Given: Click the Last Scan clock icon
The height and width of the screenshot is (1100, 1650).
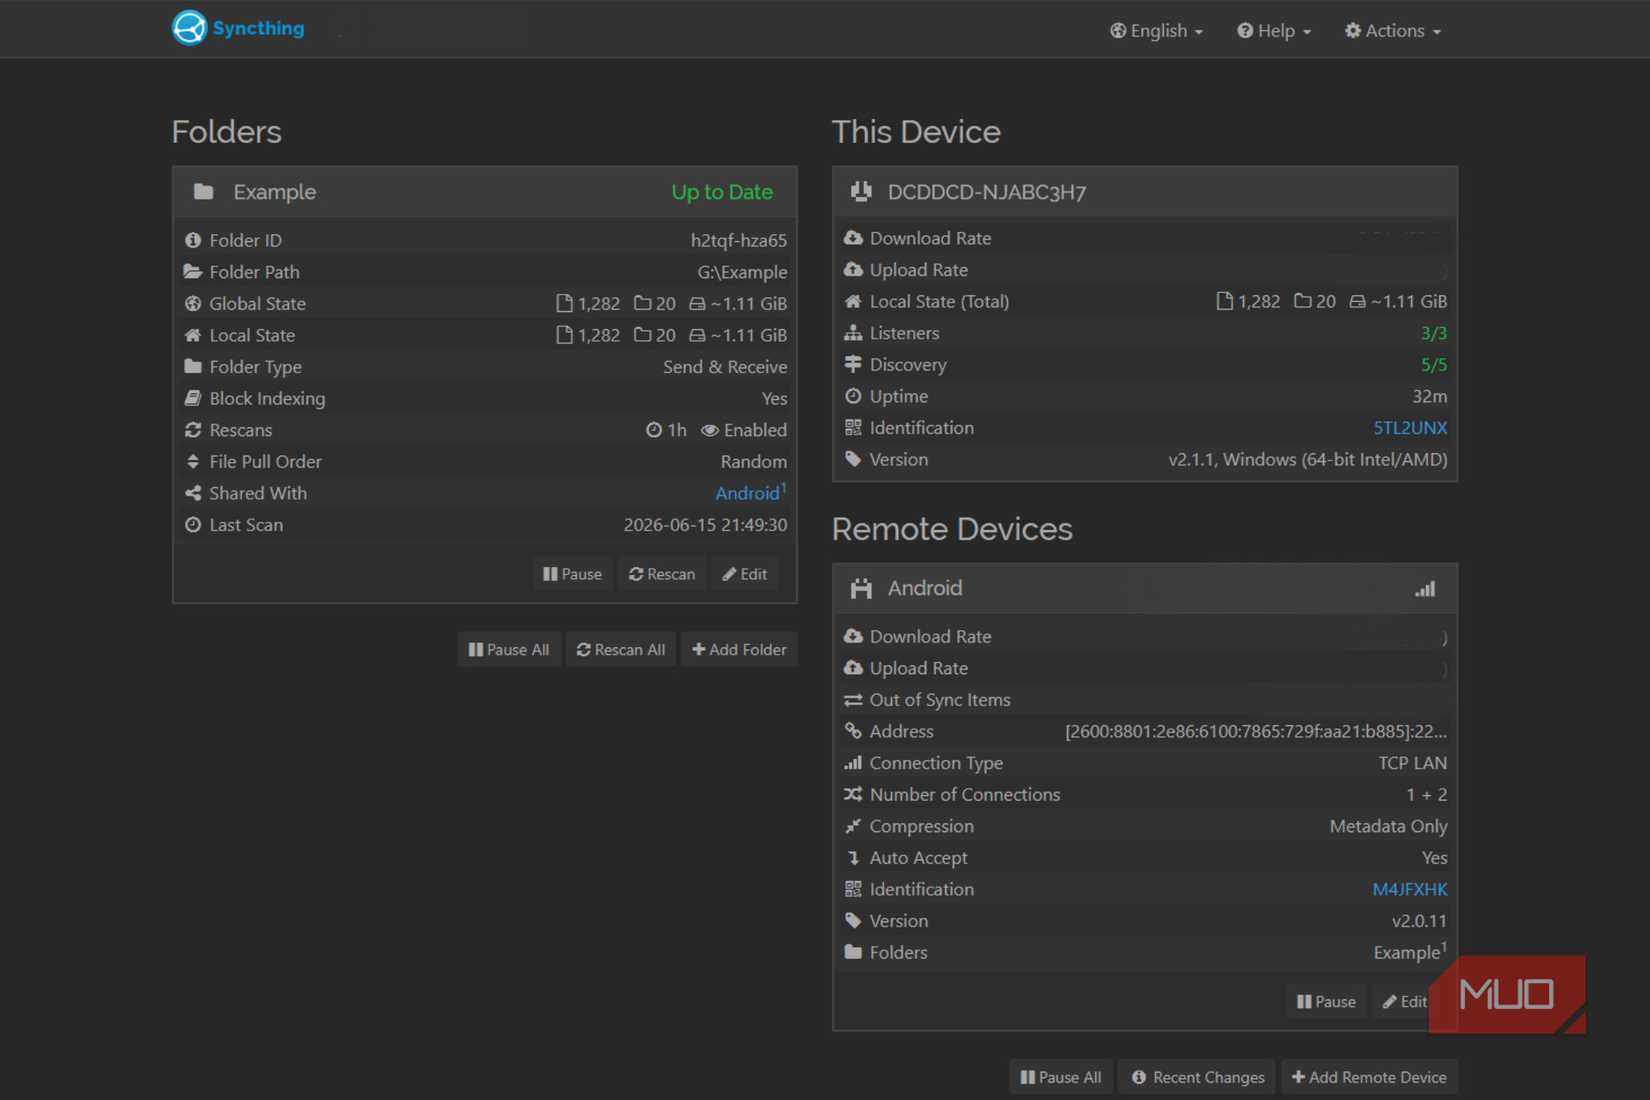Looking at the screenshot, I should click(x=193, y=525).
